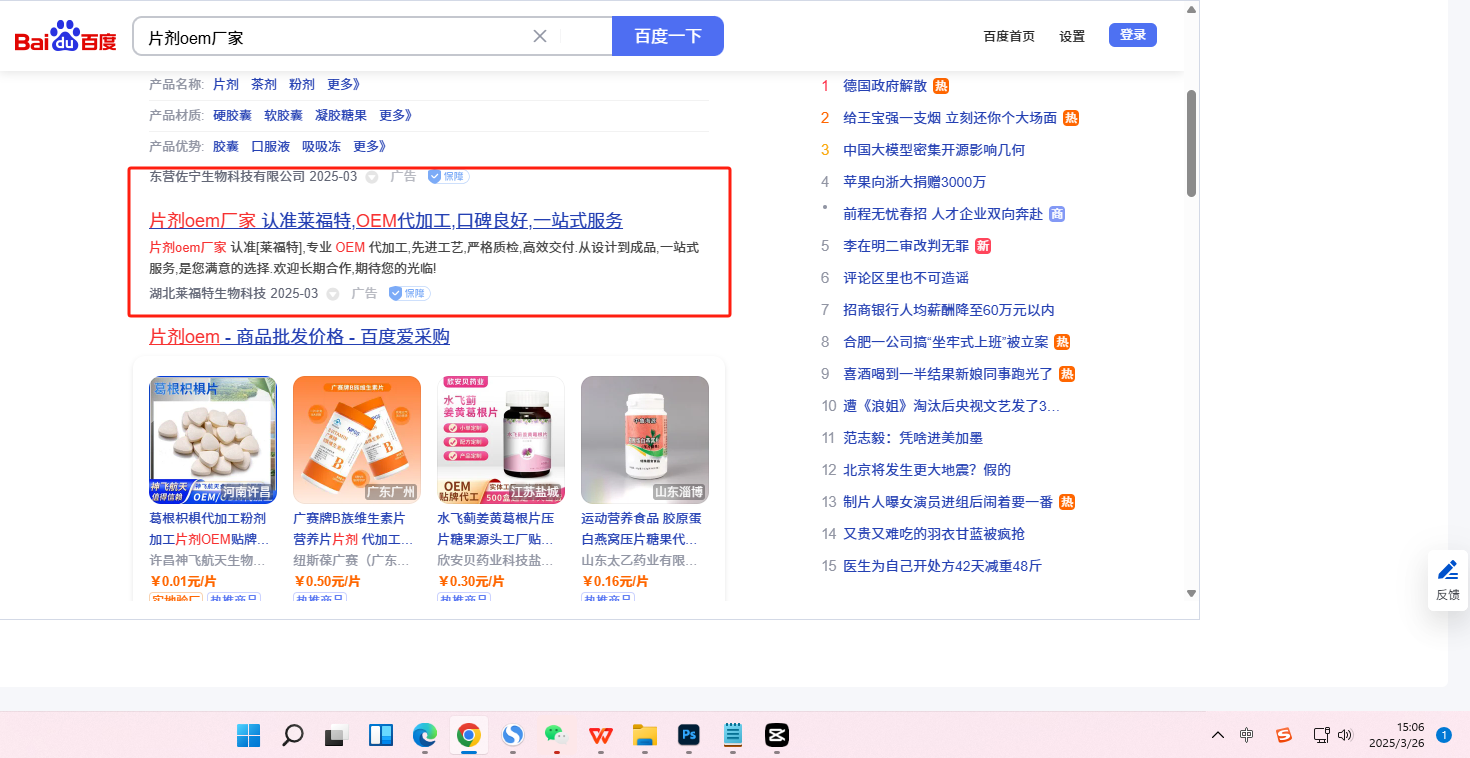Click the 新 tag next to 李在明二审改判无罪

(983, 246)
